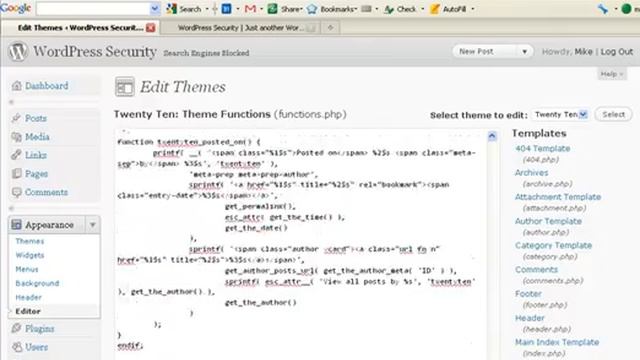Screen dimensions: 640x360
Task: Open Bookmarks in Google toolbar
Action: pyautogui.click(x=332, y=9)
